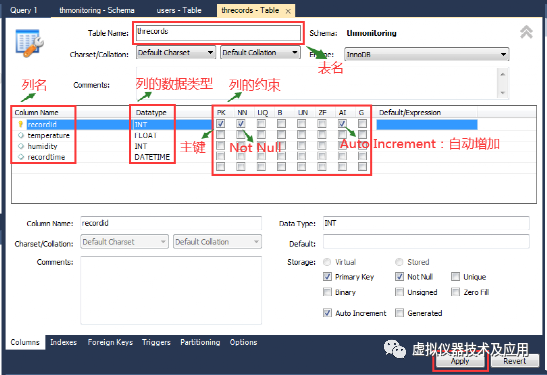The height and width of the screenshot is (375, 547).
Task: Toggle the Unique checkbox in column details
Action: 455,277
